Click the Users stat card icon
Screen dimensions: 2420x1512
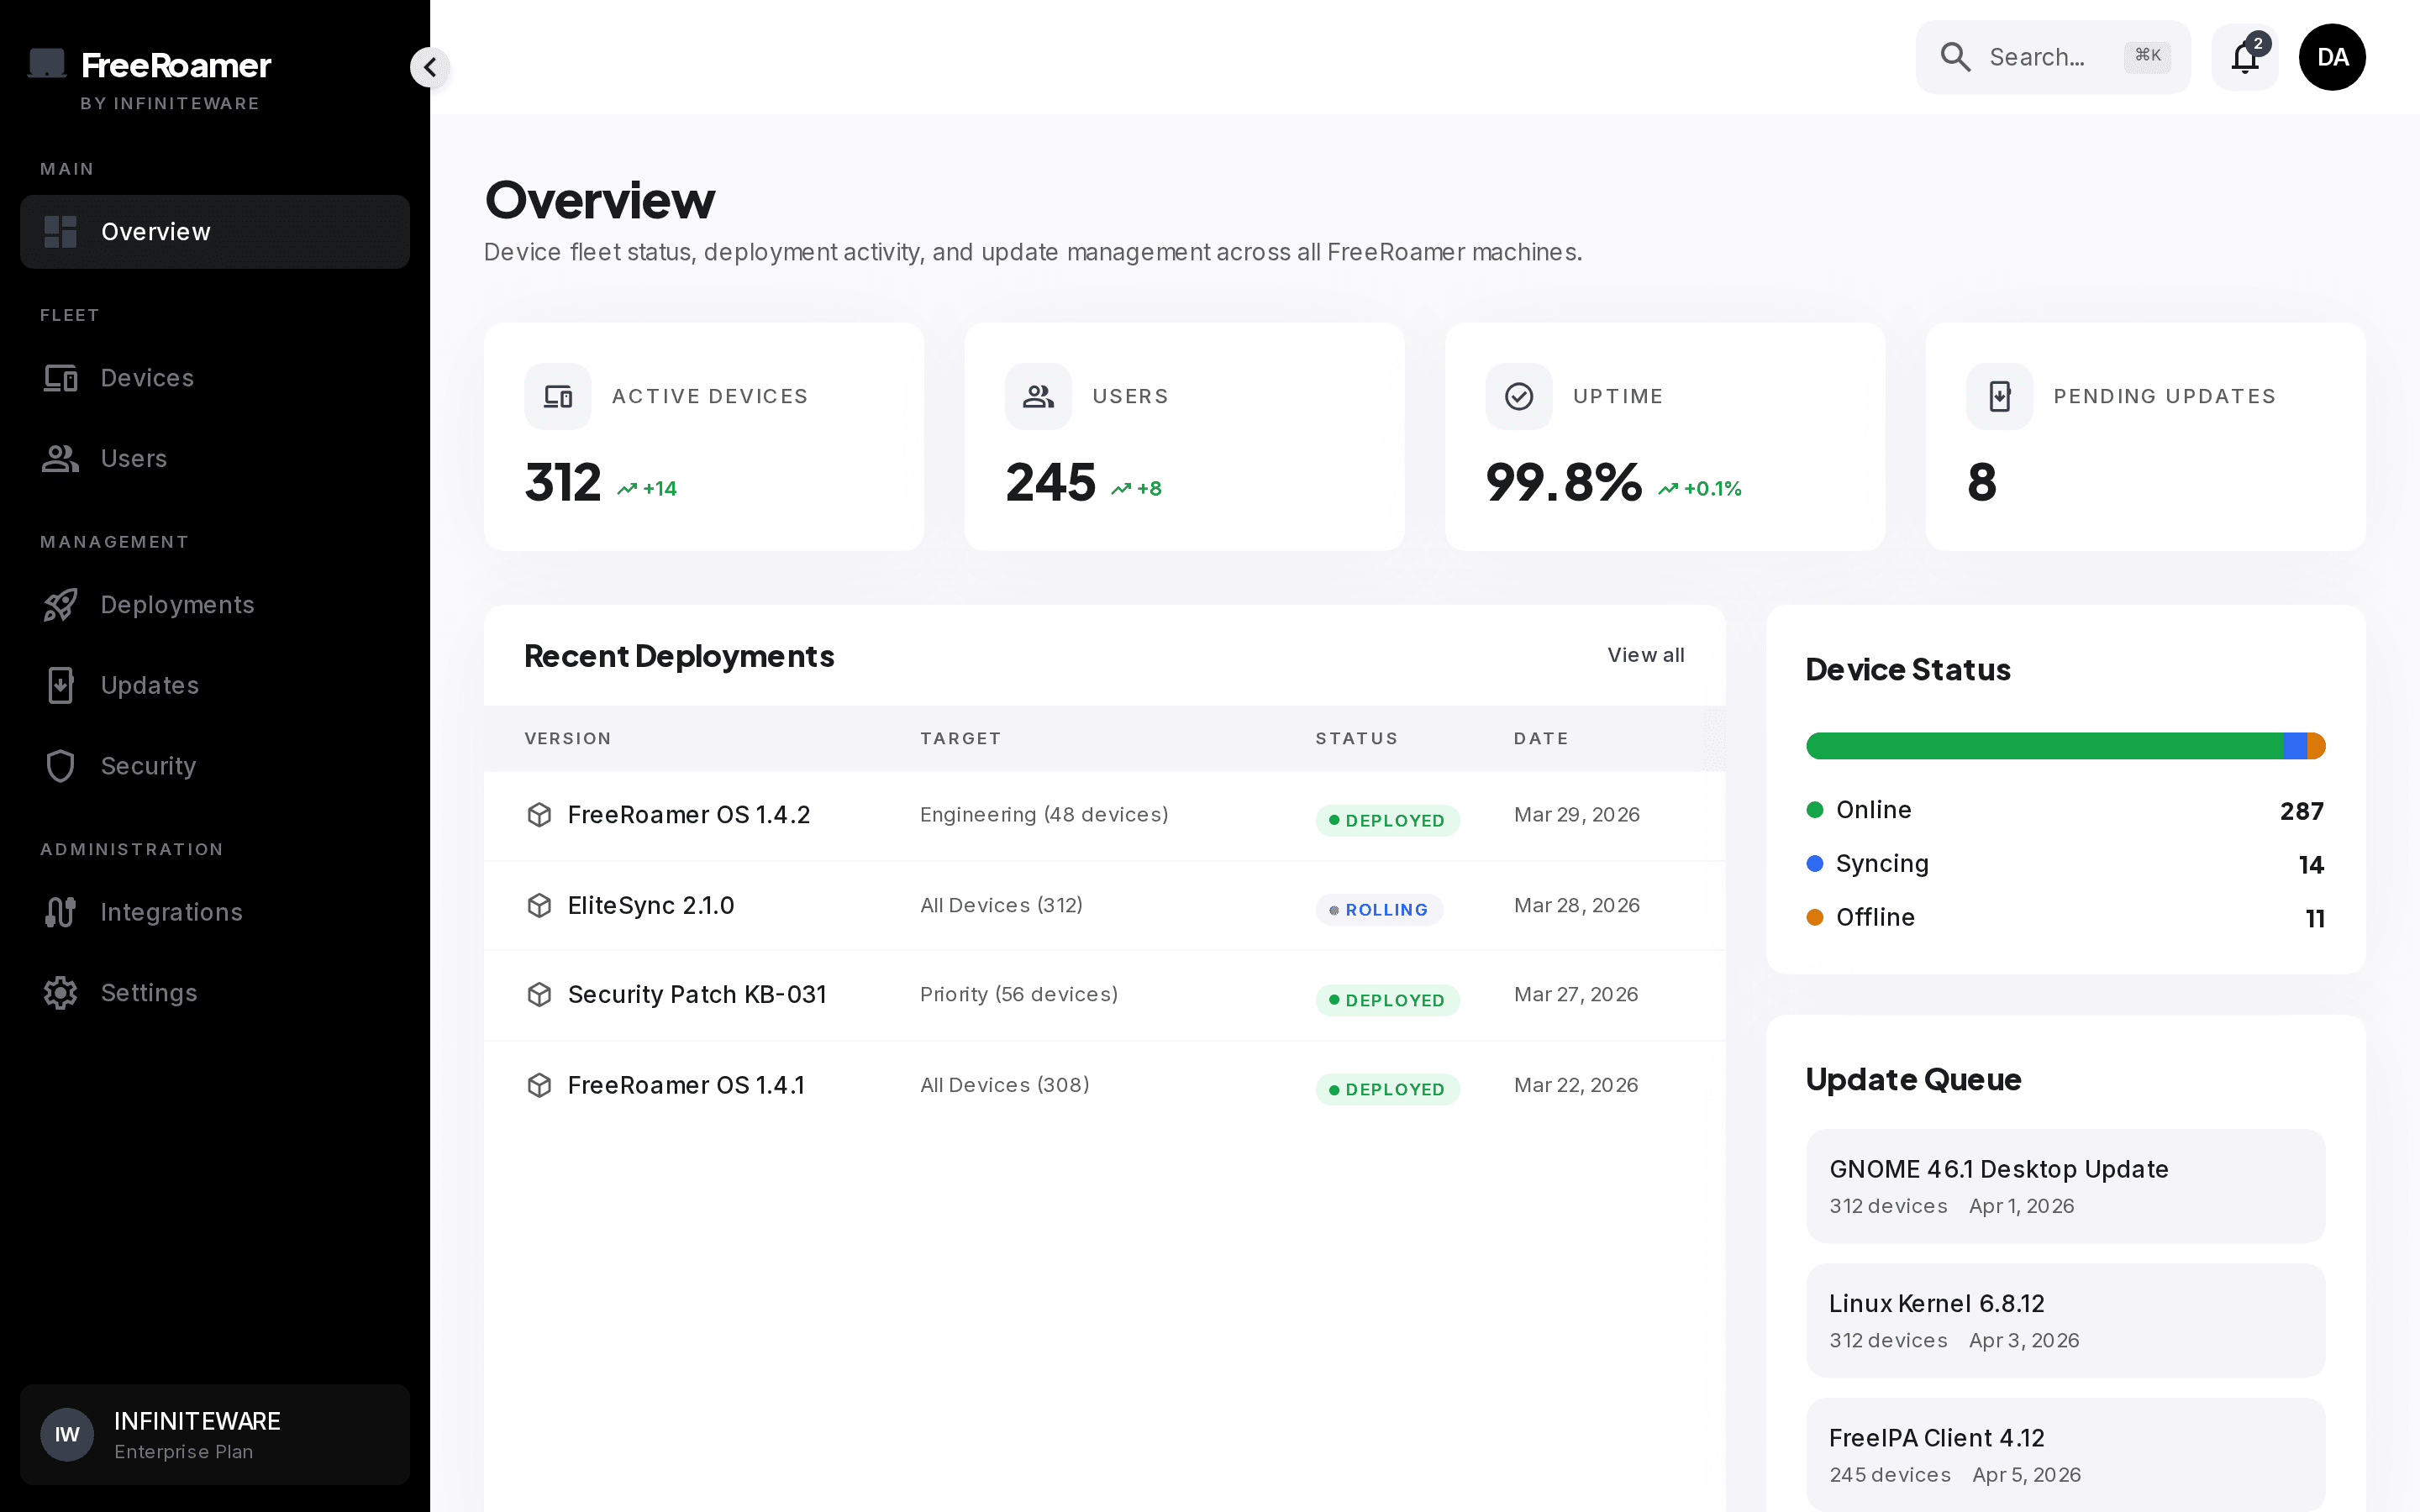pos(1038,396)
